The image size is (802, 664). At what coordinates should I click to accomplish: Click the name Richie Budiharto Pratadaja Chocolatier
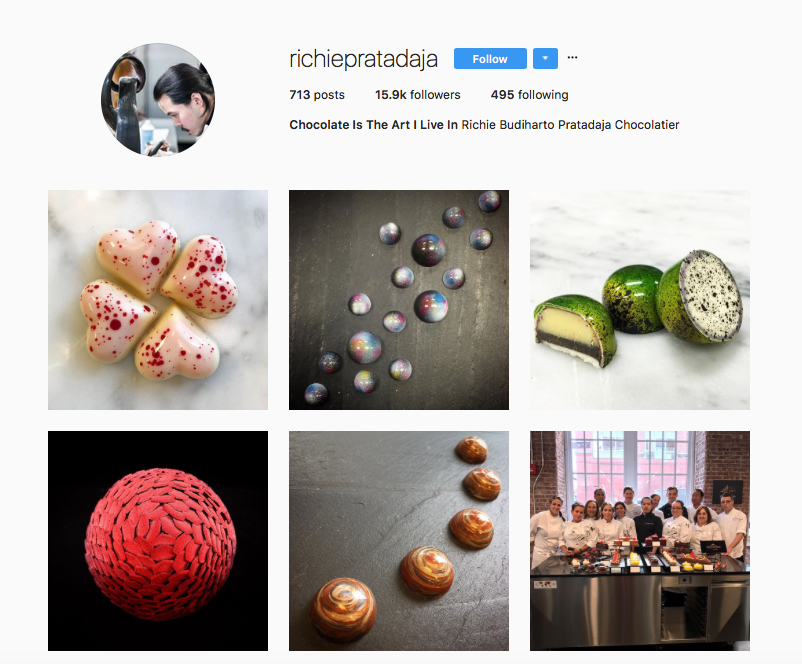(570, 125)
